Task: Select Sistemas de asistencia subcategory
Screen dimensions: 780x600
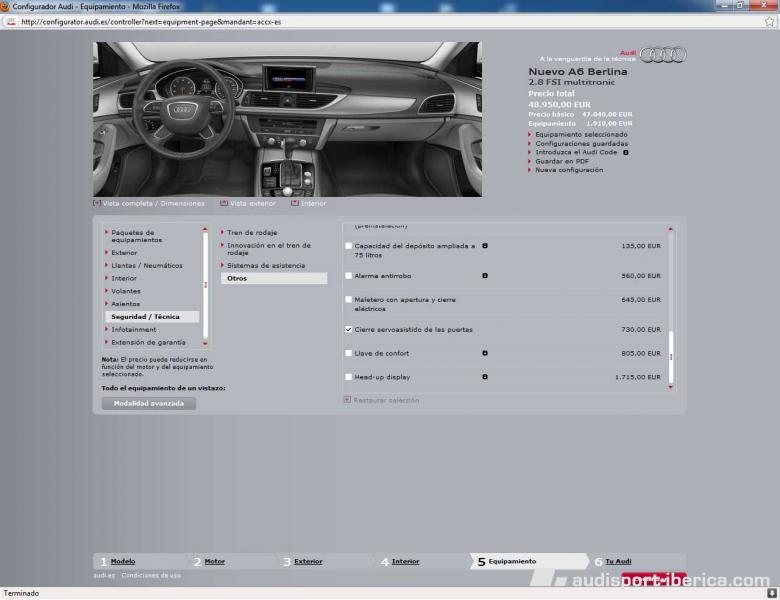Action: click(x=266, y=266)
